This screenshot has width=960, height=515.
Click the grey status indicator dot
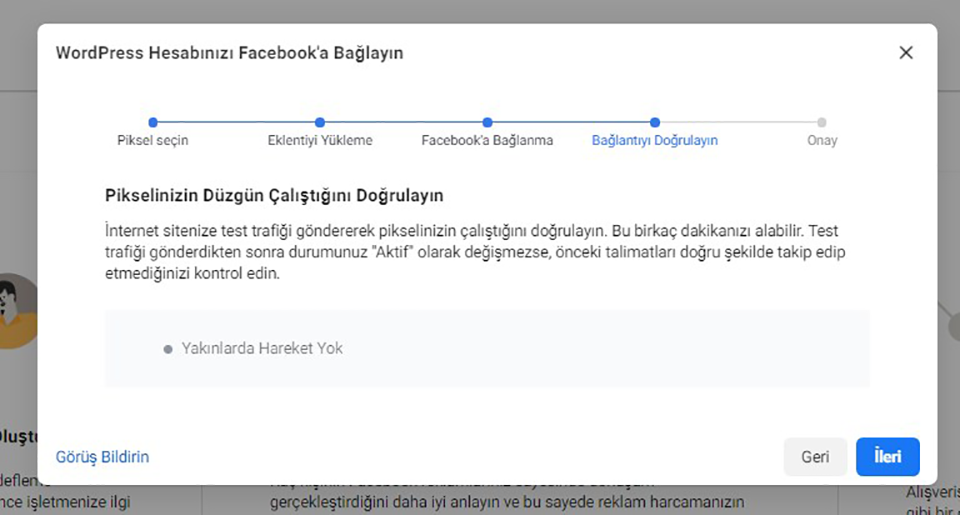(x=168, y=350)
